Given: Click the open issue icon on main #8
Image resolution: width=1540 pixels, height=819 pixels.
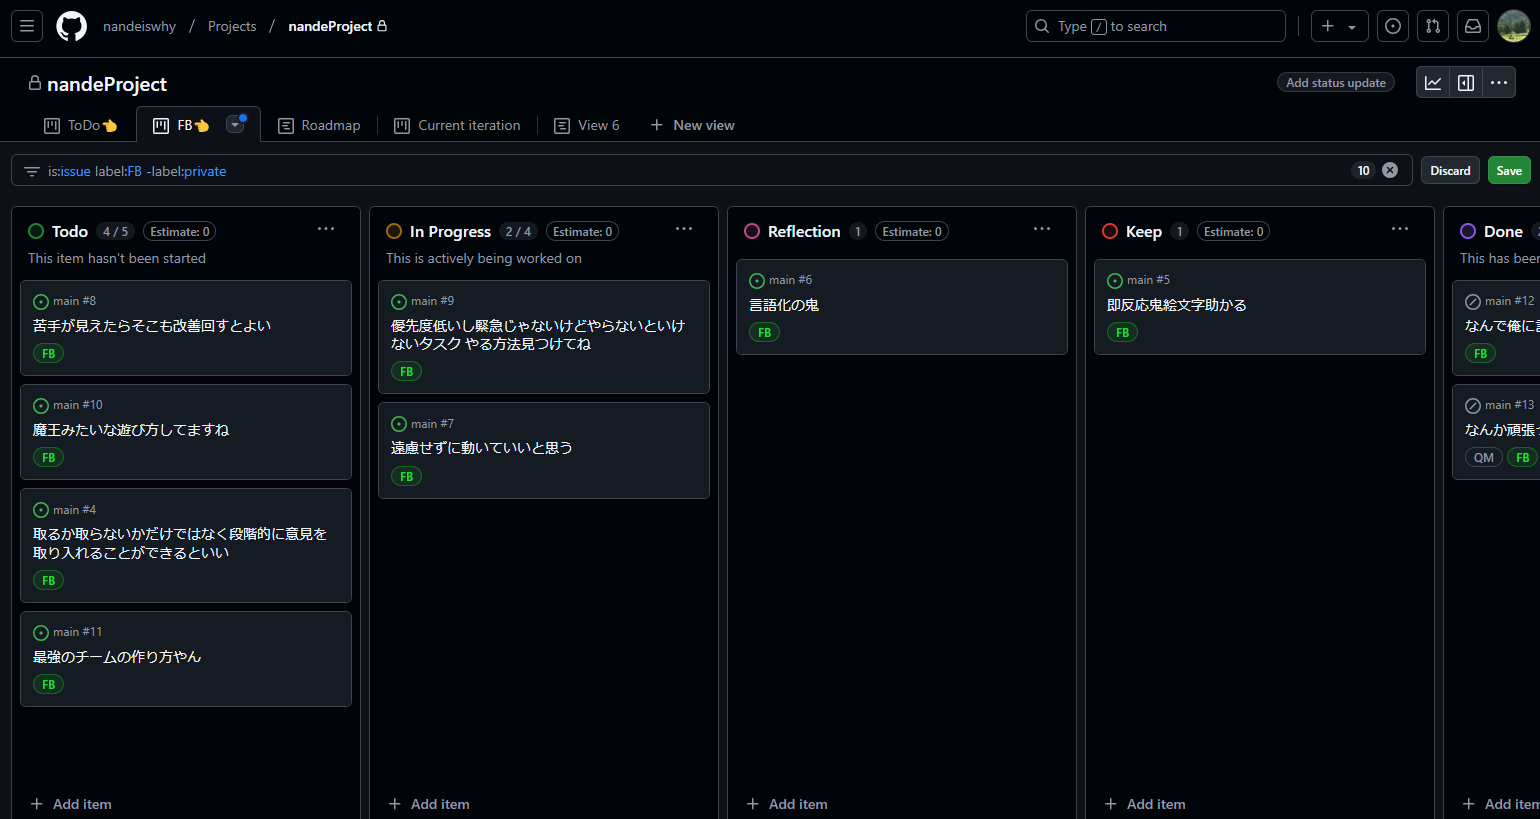Looking at the screenshot, I should [x=41, y=302].
